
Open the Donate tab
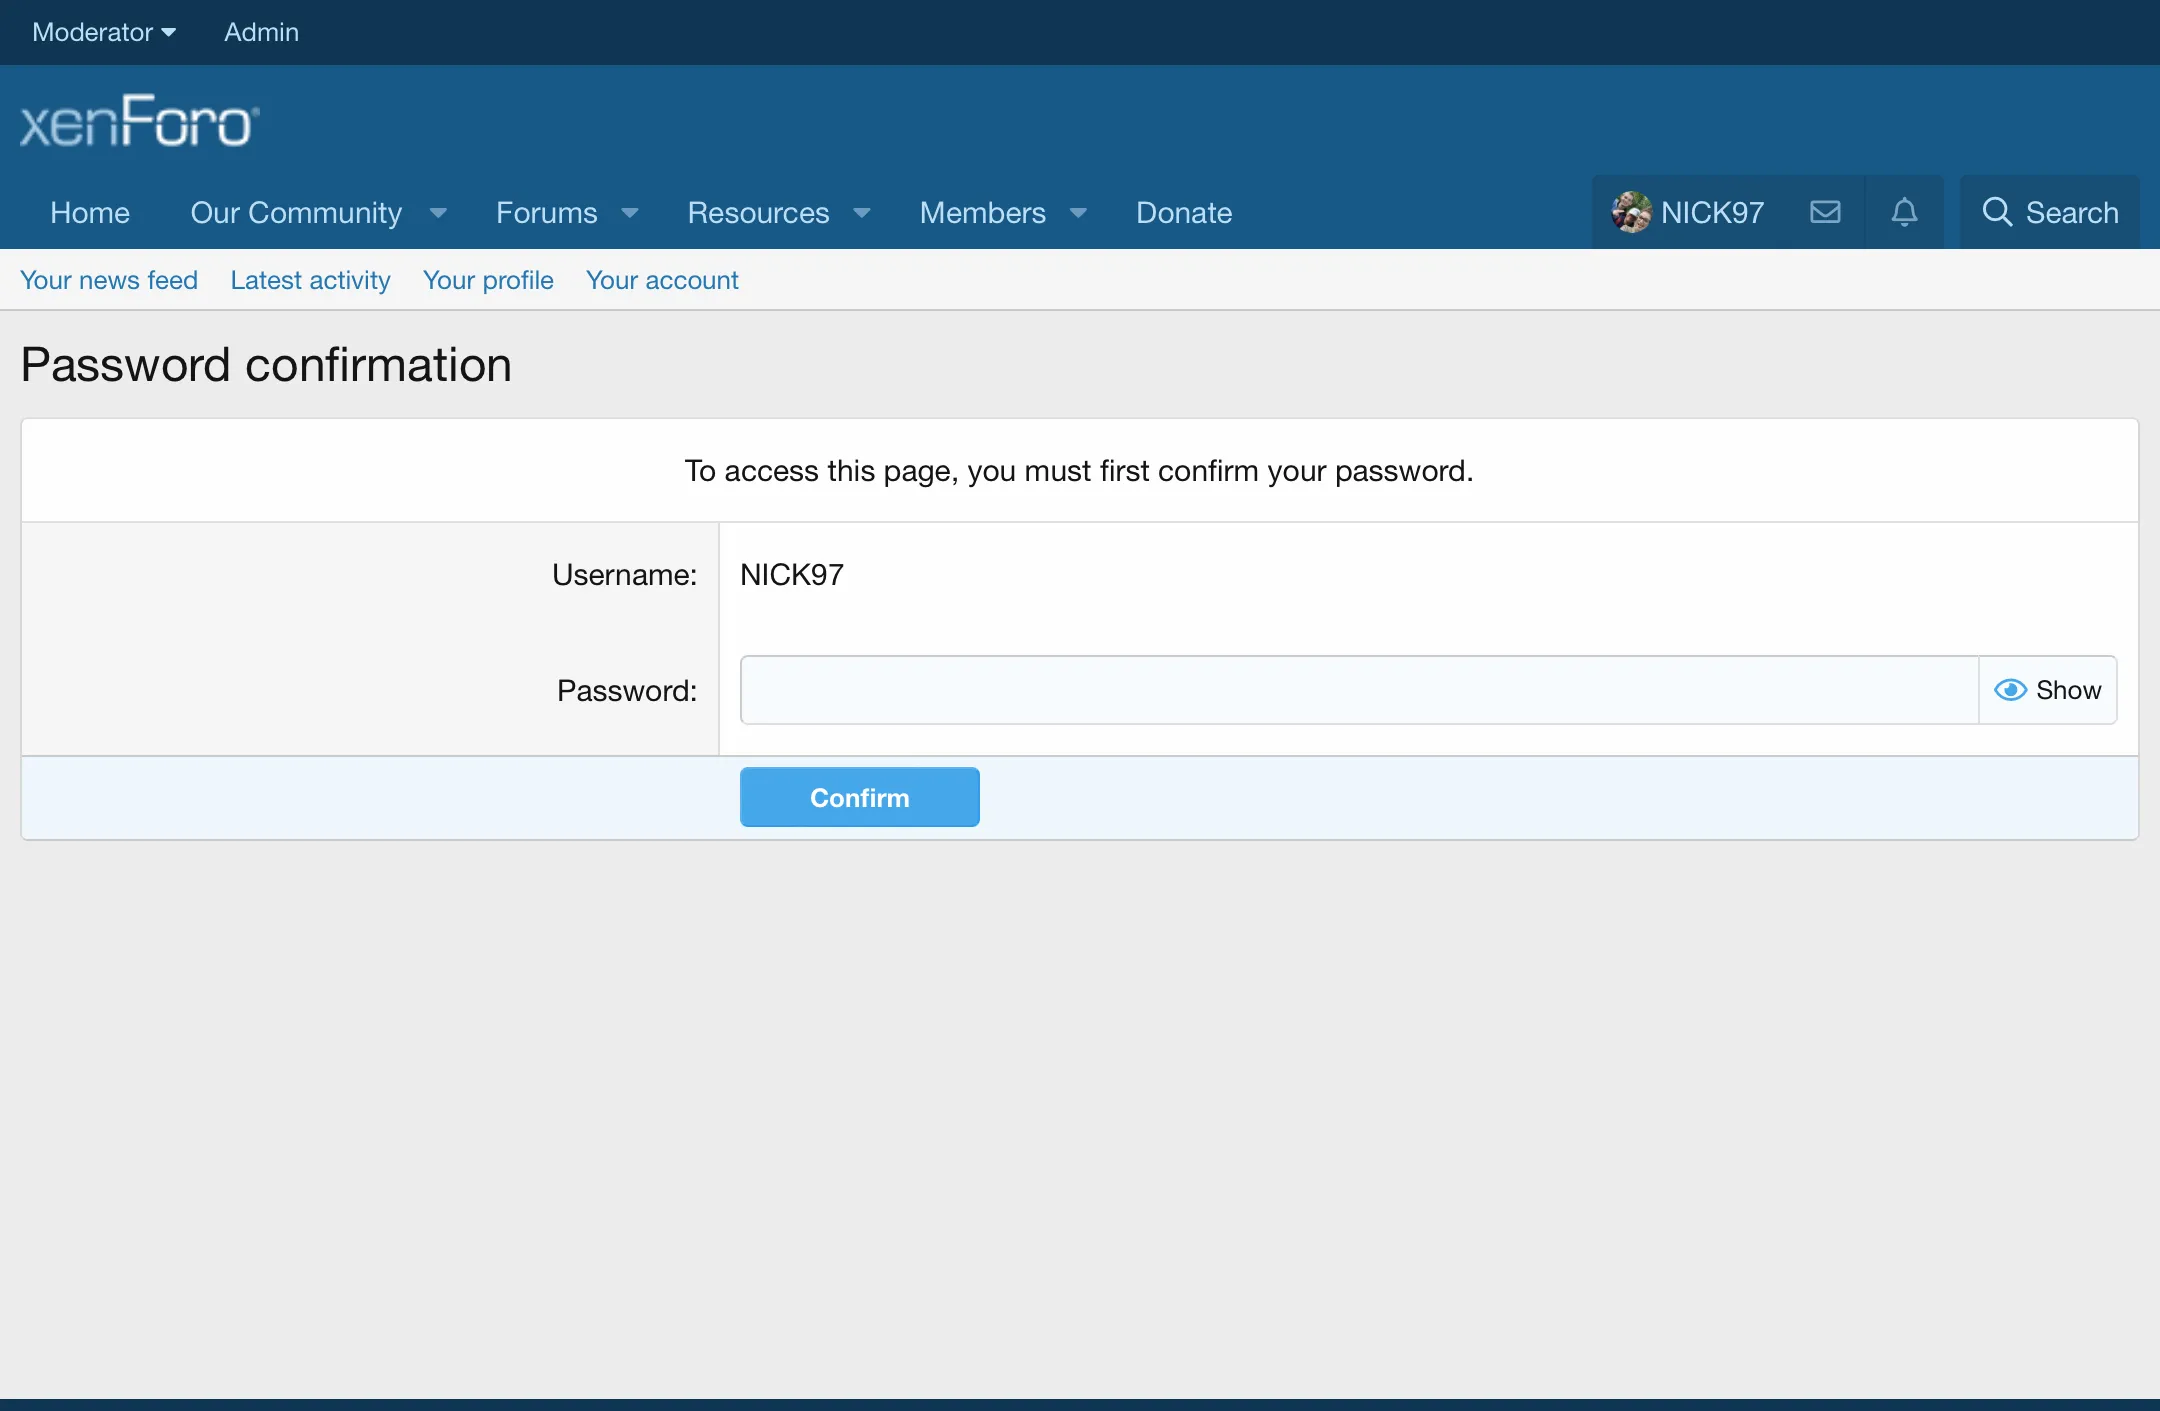[x=1184, y=213]
